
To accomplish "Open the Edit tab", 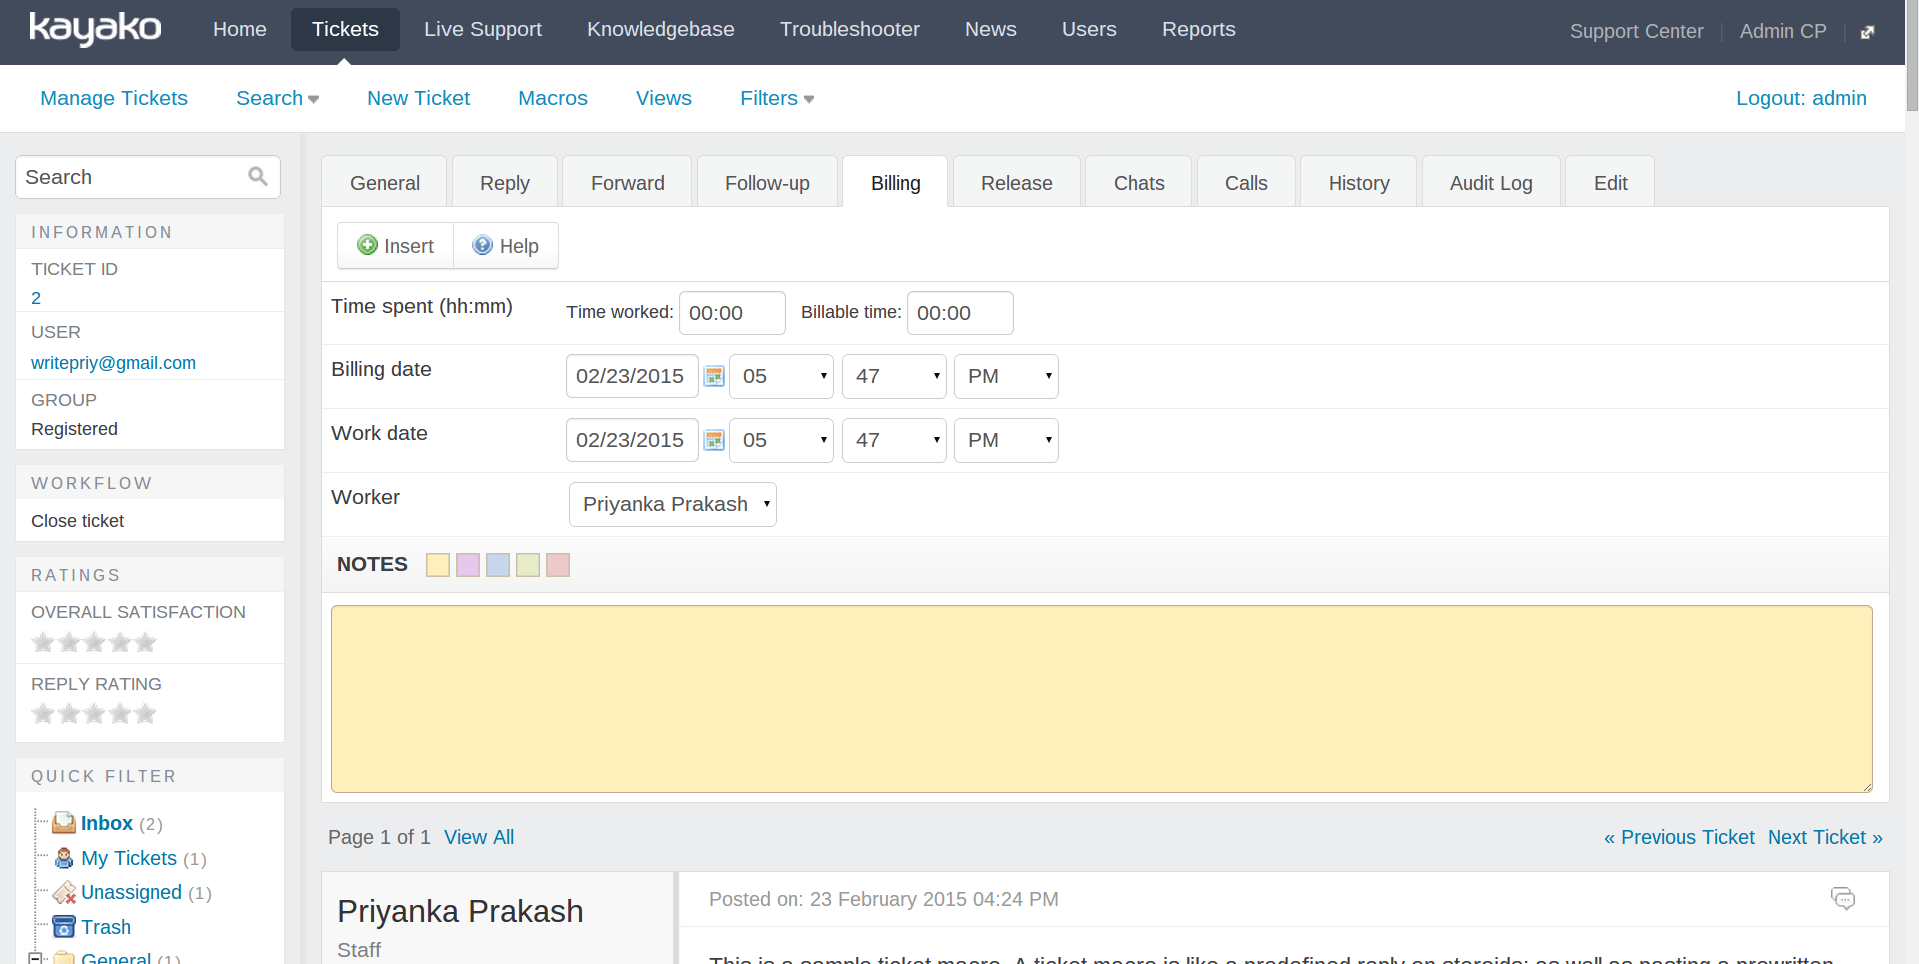I will click(x=1610, y=182).
